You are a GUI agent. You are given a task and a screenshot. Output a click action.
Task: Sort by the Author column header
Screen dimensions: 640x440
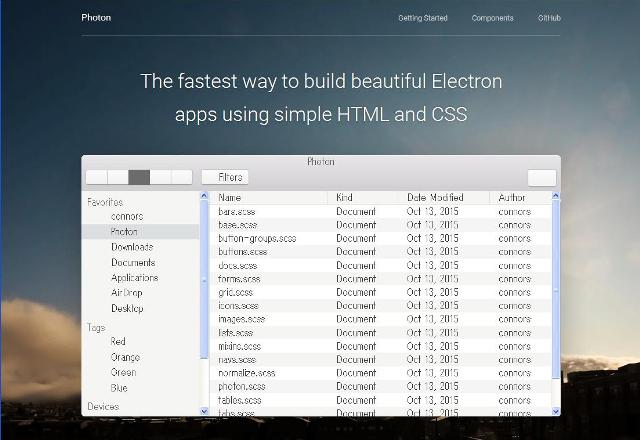[520, 198]
